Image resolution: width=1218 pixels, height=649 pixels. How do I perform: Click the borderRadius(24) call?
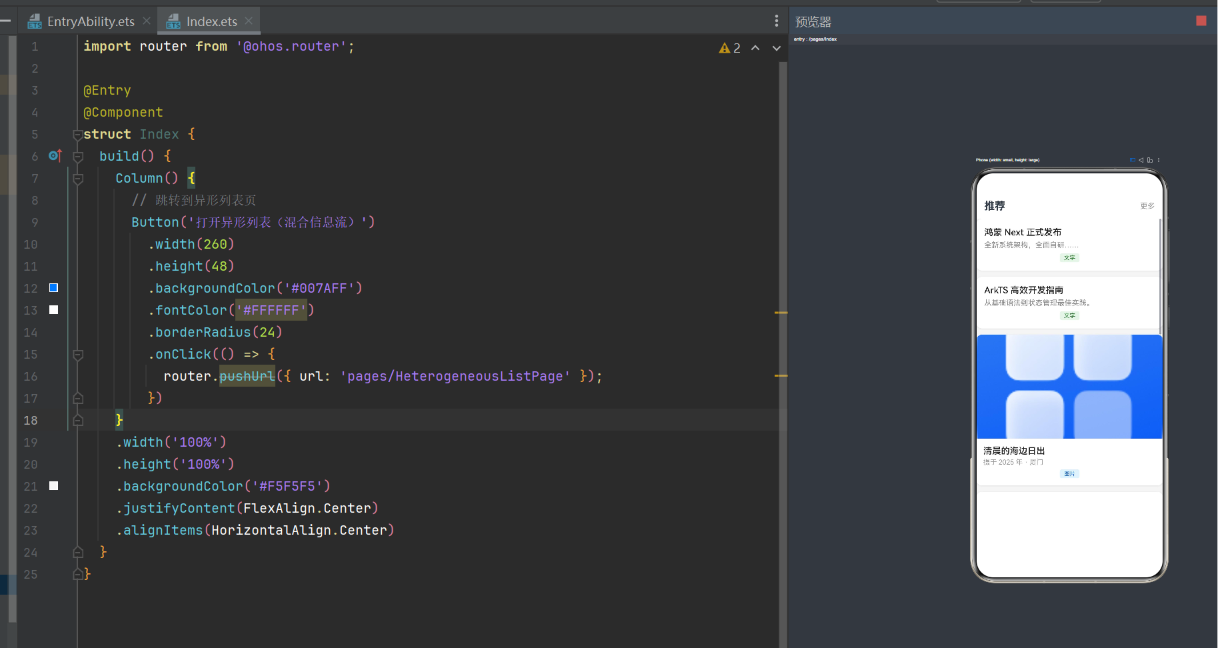click(x=216, y=332)
